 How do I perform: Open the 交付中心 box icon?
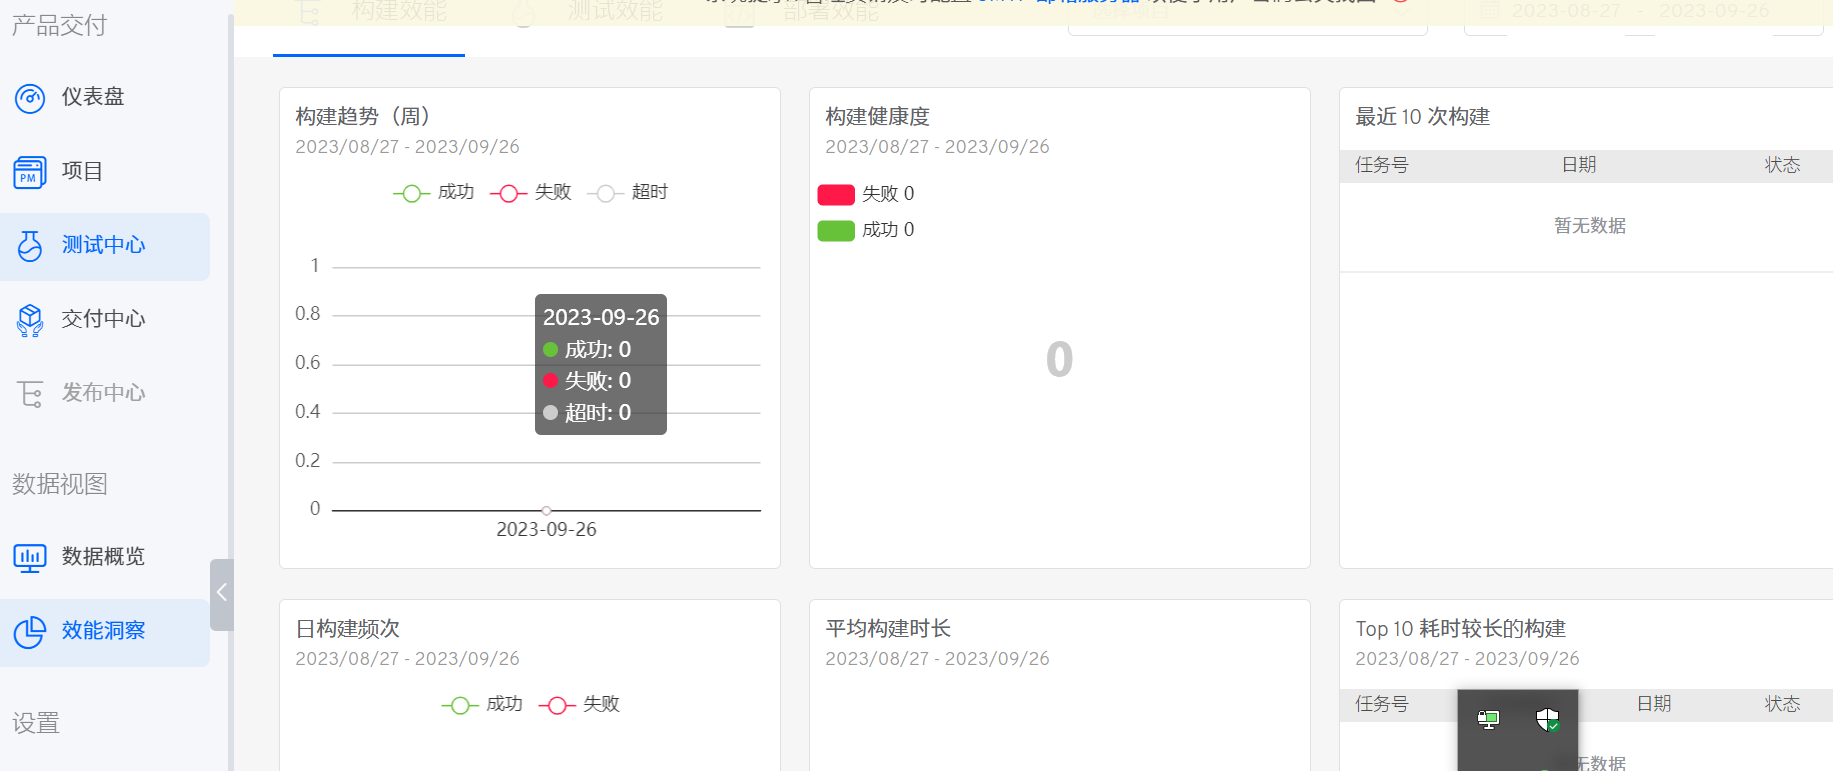click(30, 320)
